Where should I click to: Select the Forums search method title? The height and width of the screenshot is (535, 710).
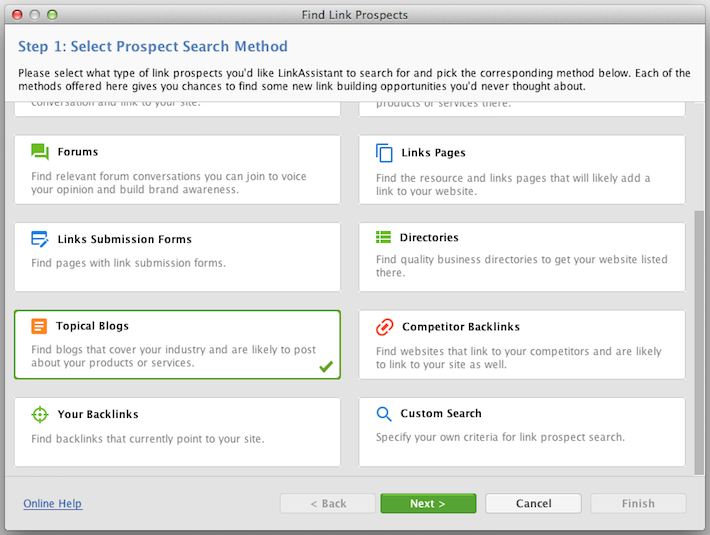78,152
